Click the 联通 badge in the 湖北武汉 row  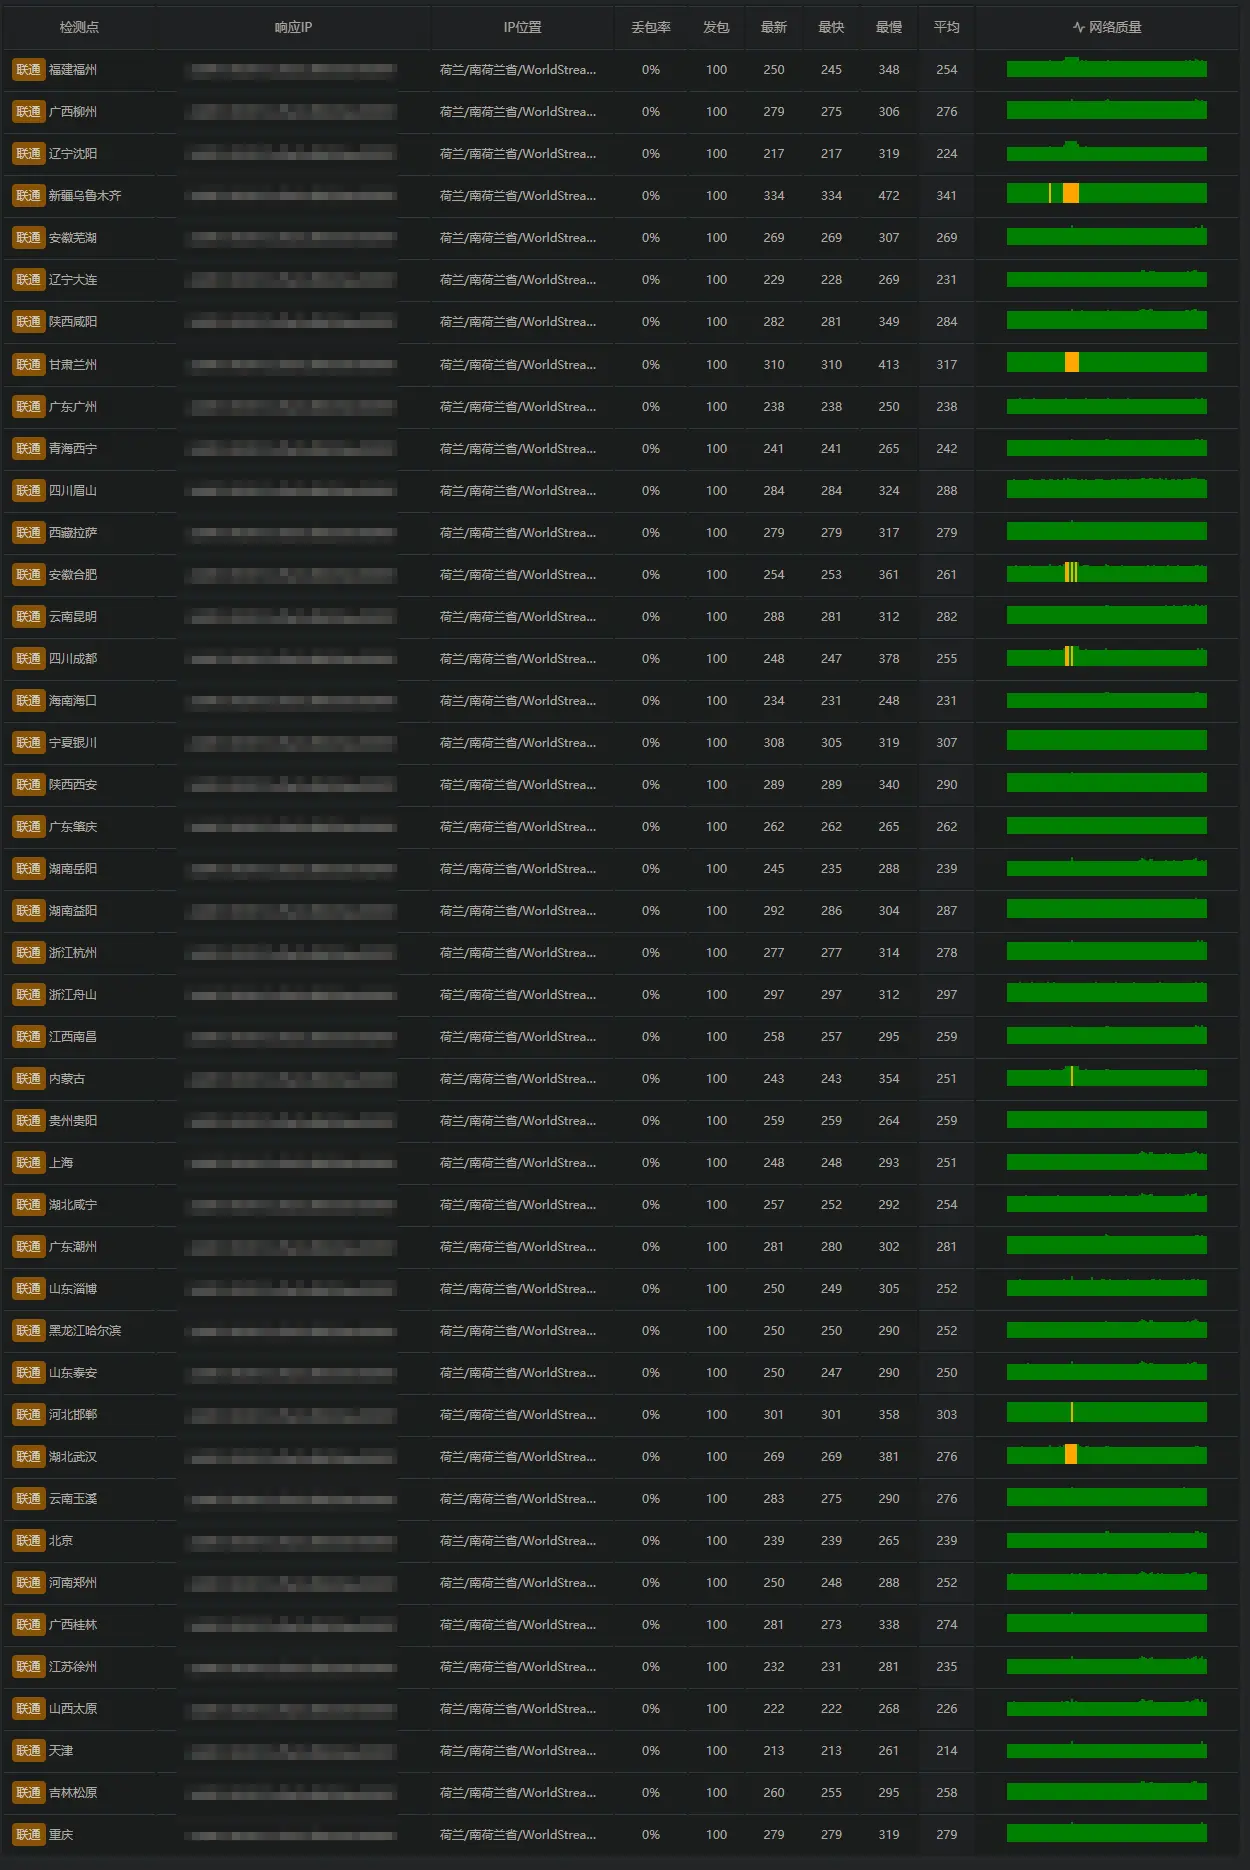pyautogui.click(x=28, y=1457)
